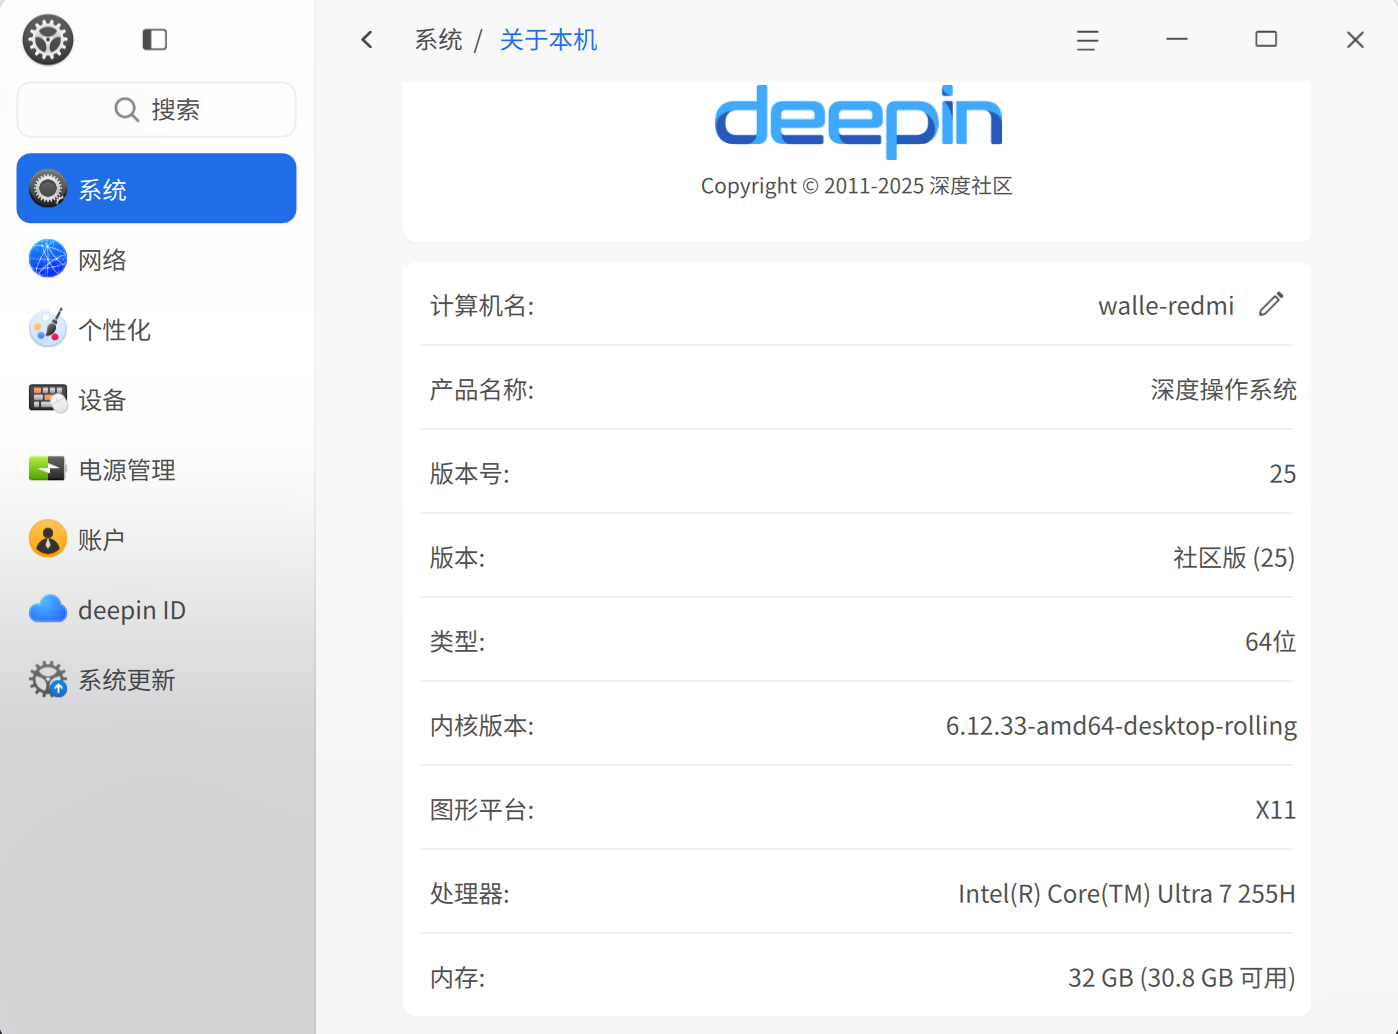Toggle the sidebar panel icon
The height and width of the screenshot is (1034, 1398).
pyautogui.click(x=155, y=40)
